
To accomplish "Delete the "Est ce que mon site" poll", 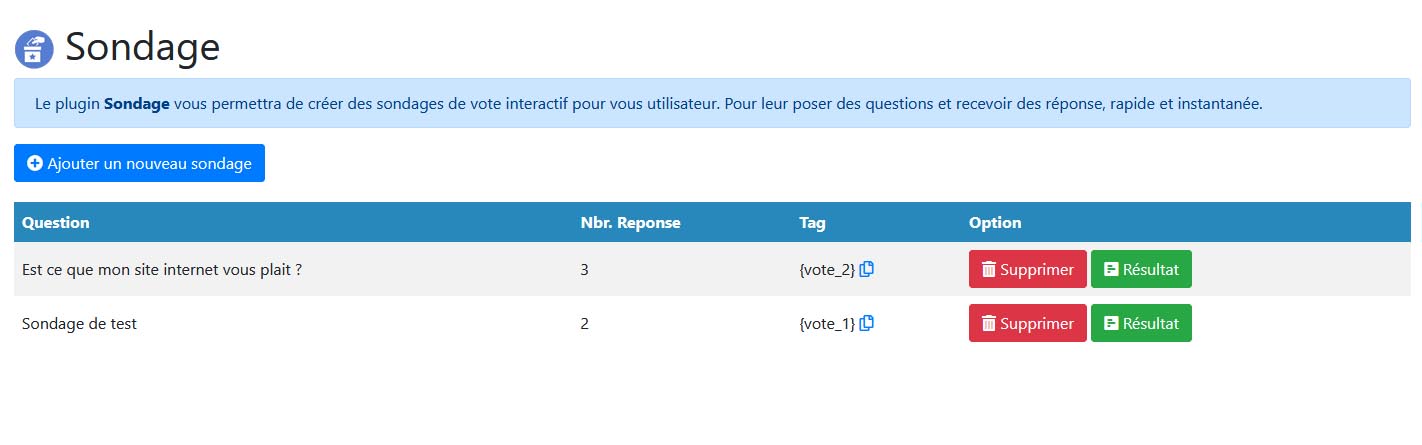I will pyautogui.click(x=1027, y=269).
